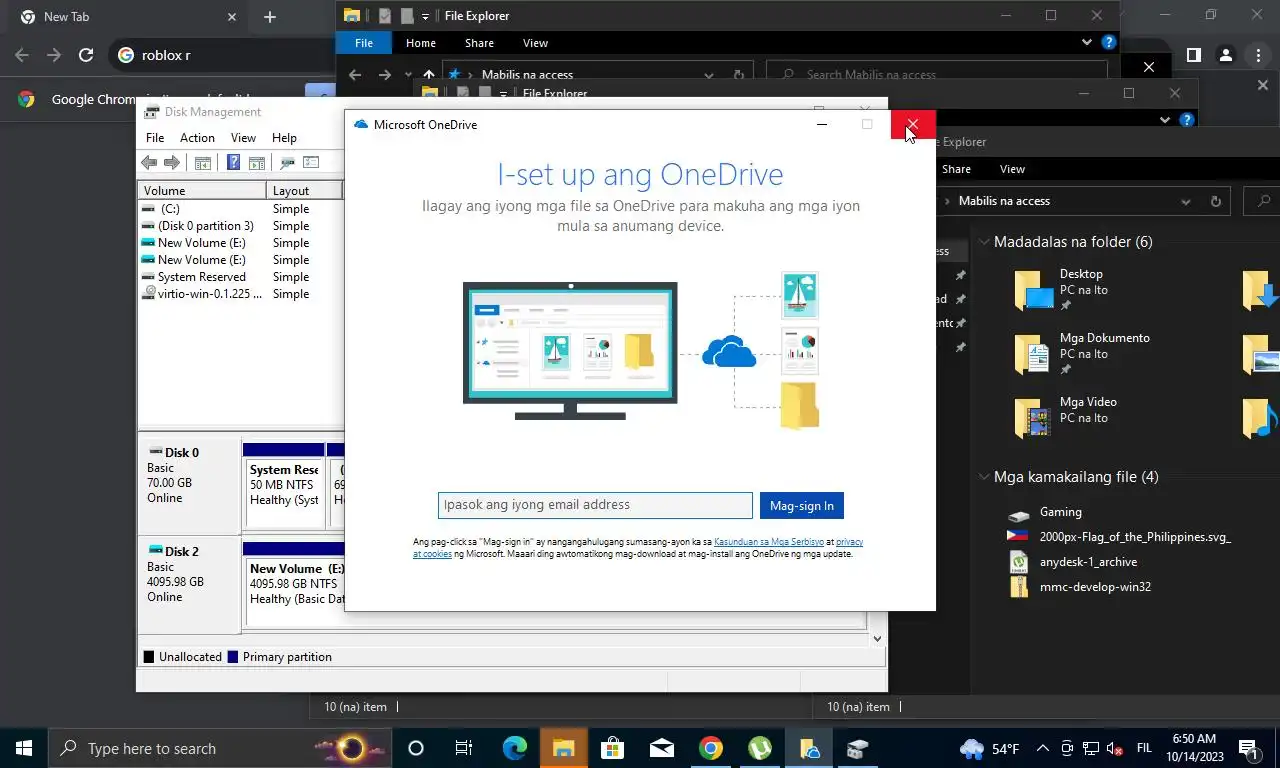Select the (C:) volume row

tap(240, 209)
